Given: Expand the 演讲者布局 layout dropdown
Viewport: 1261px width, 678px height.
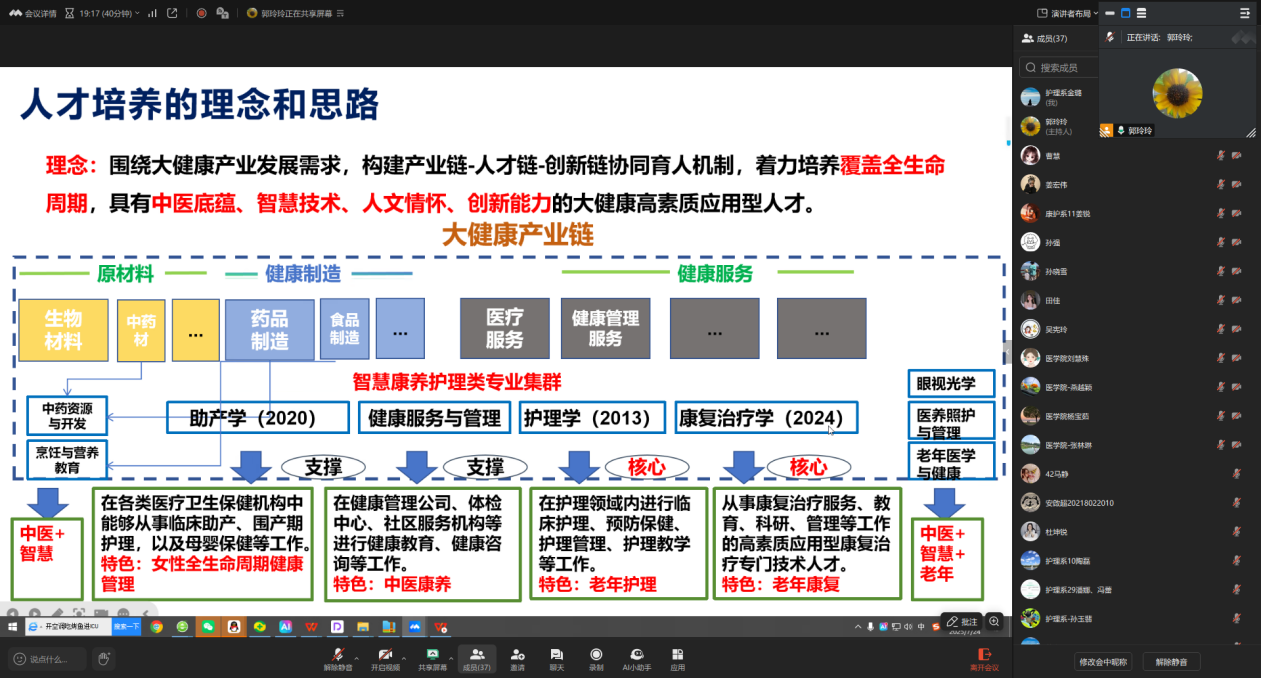Looking at the screenshot, I should click(x=1068, y=13).
